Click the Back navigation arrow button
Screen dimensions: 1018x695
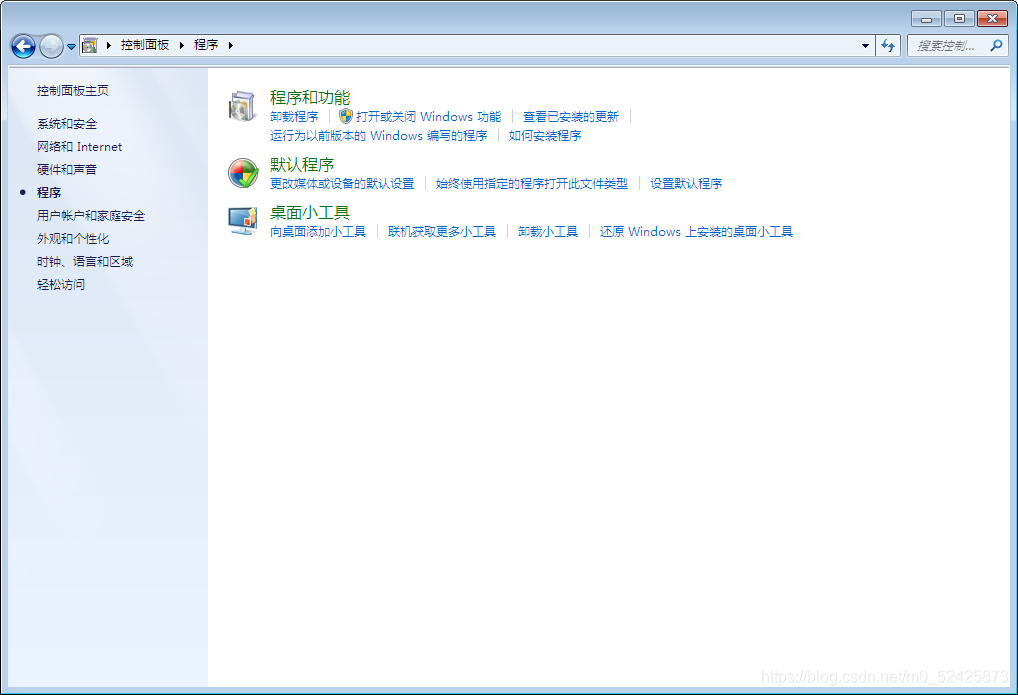[x=22, y=45]
